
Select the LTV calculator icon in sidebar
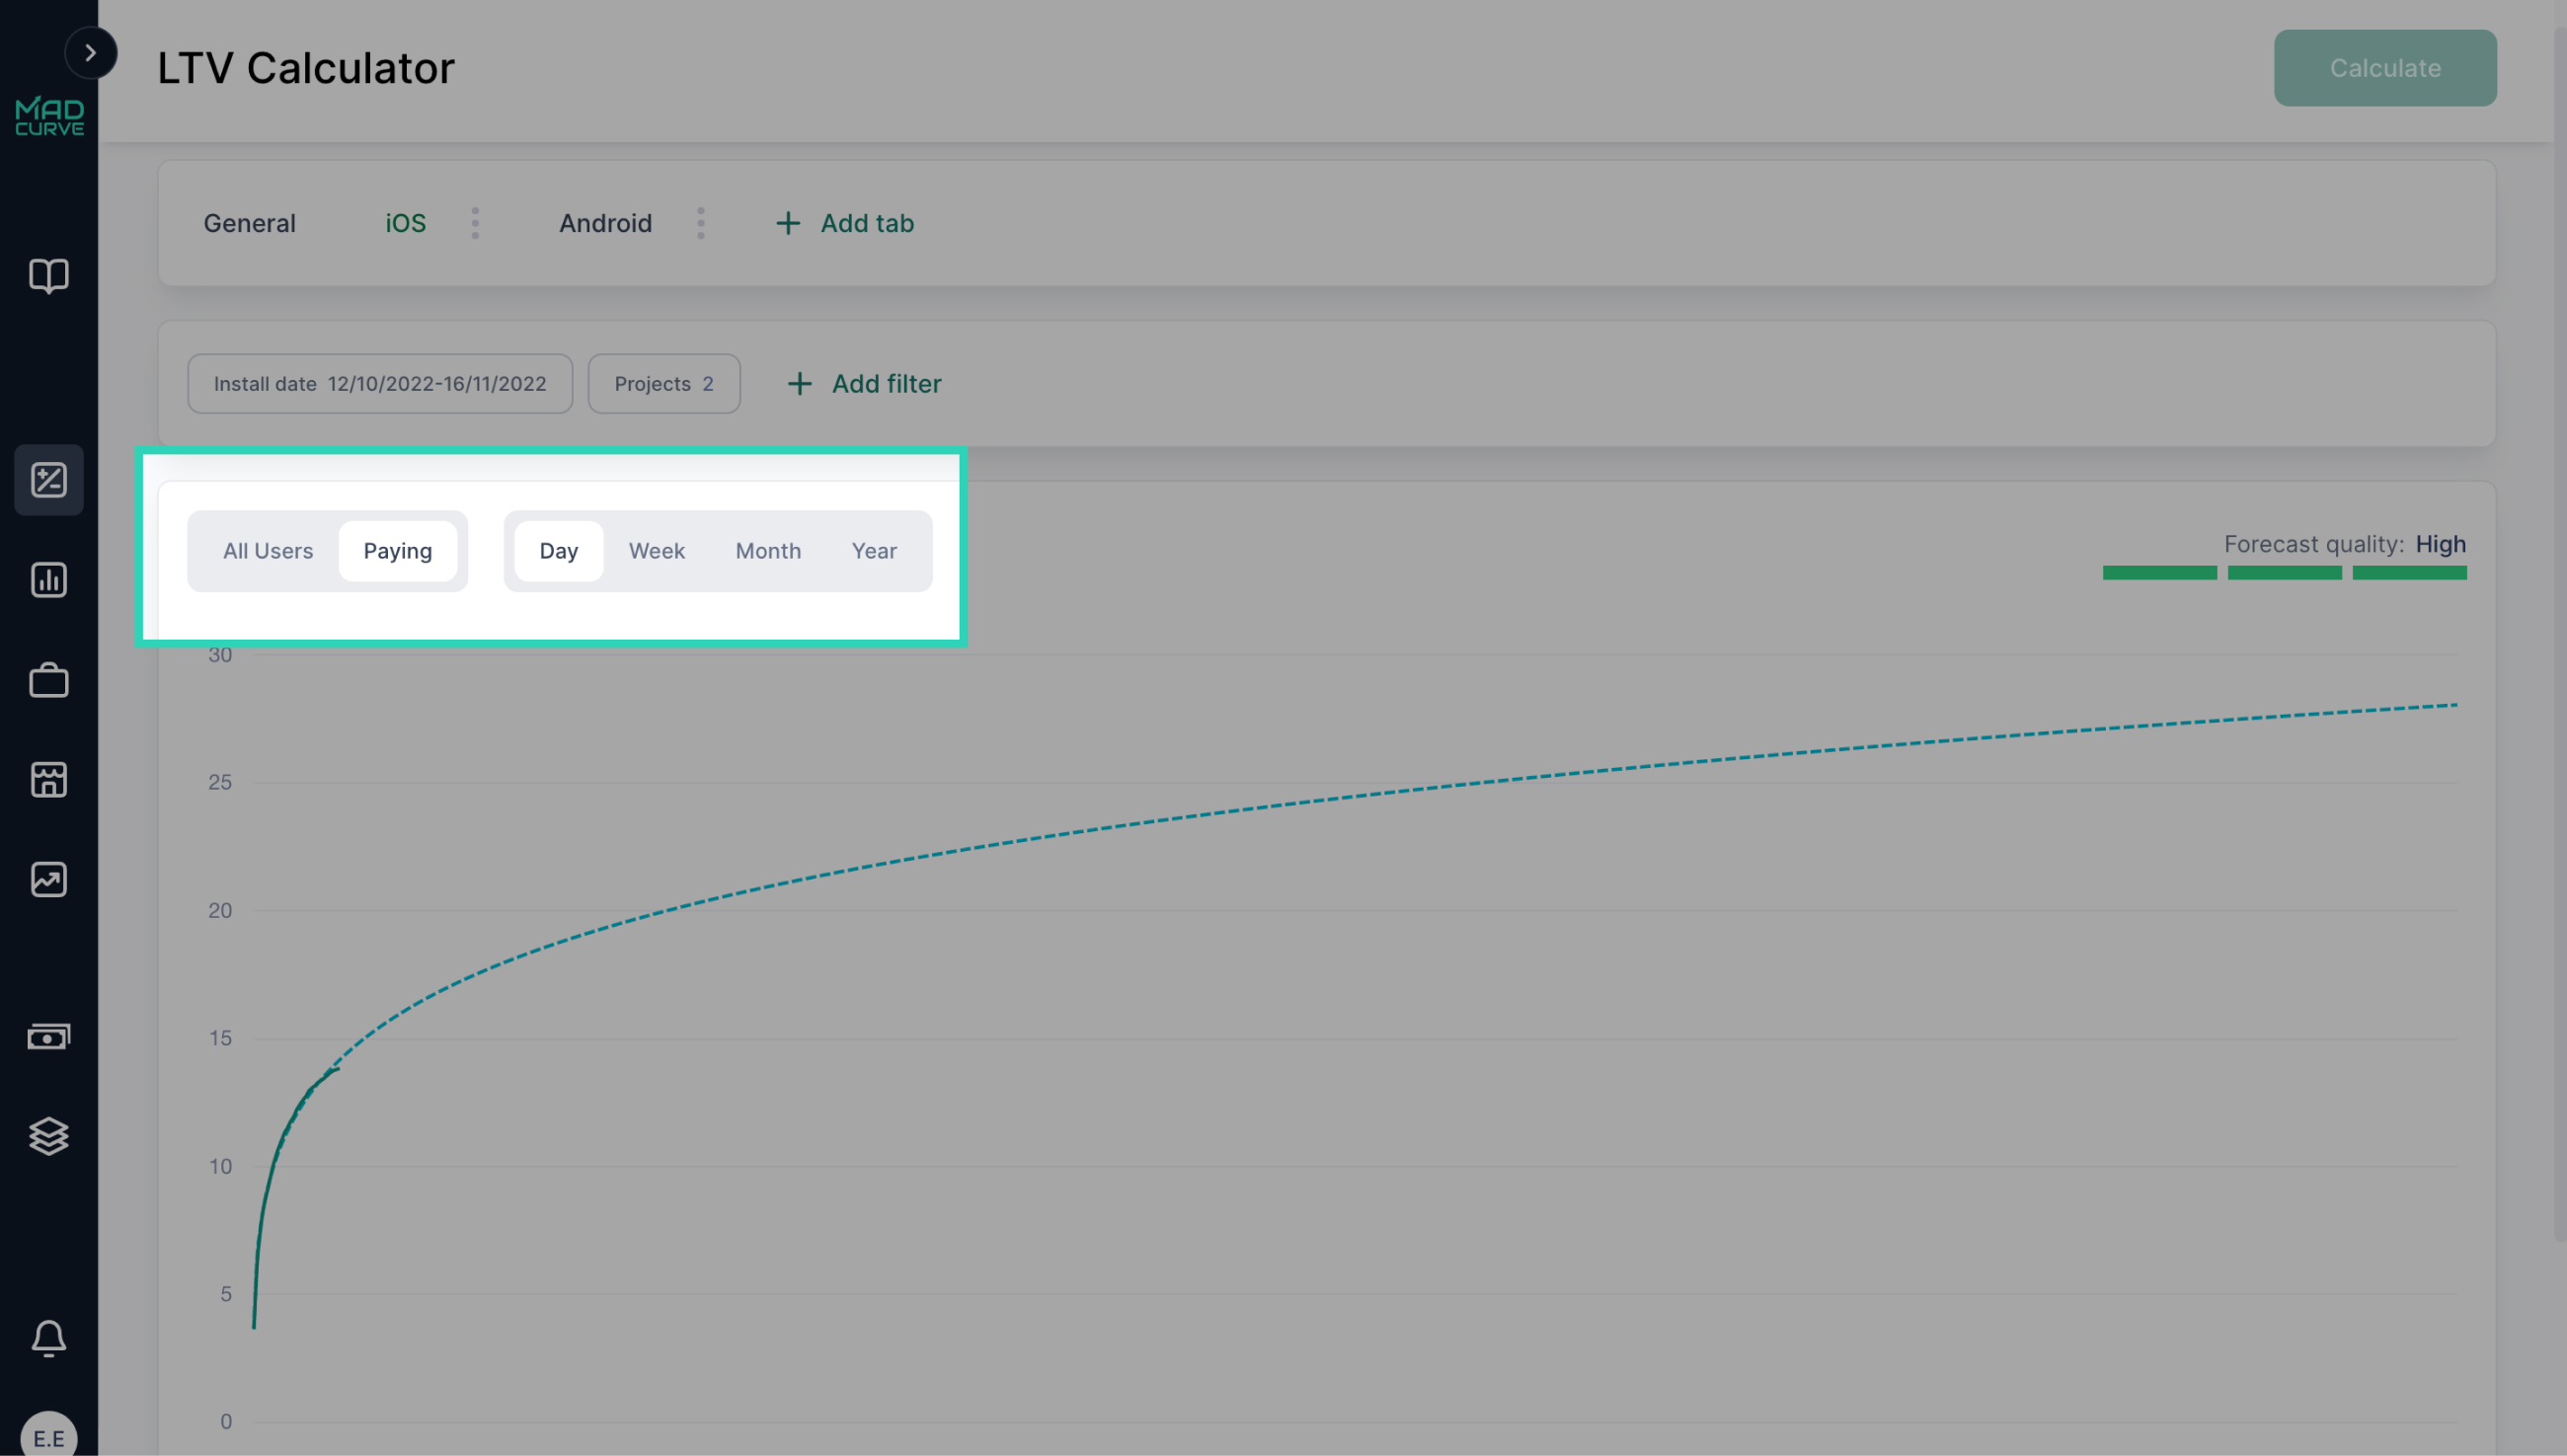coord(48,480)
